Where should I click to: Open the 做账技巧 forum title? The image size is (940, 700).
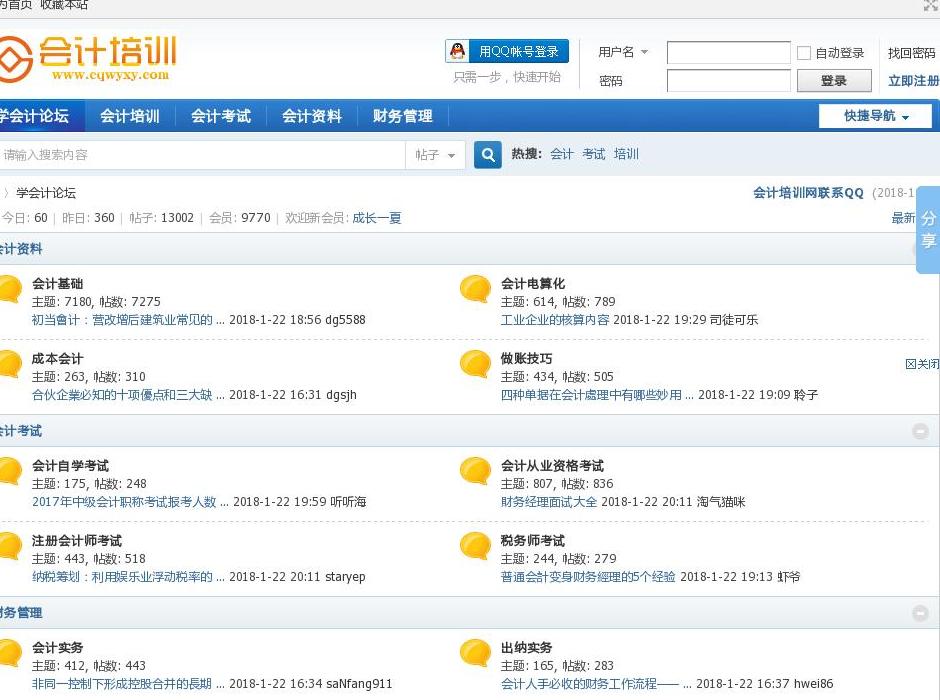point(526,358)
